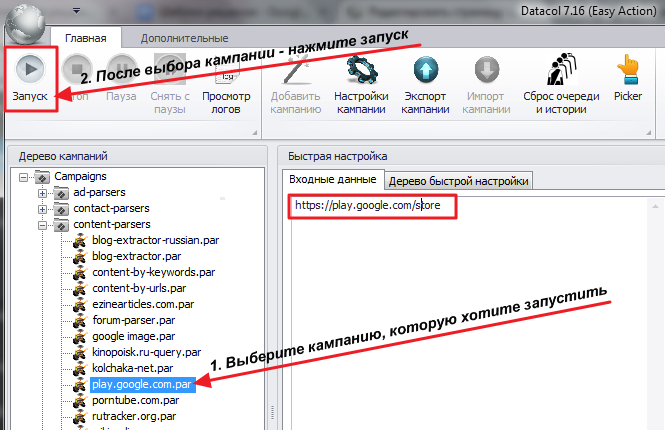Click robot icon beside forum-parser.par
The image size is (665, 430).
tap(80, 321)
